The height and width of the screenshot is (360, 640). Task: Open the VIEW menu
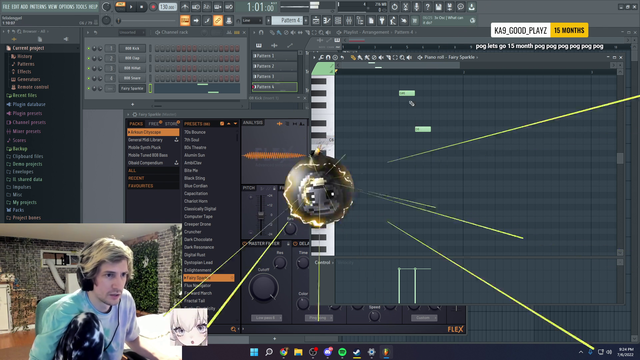coord(53,7)
